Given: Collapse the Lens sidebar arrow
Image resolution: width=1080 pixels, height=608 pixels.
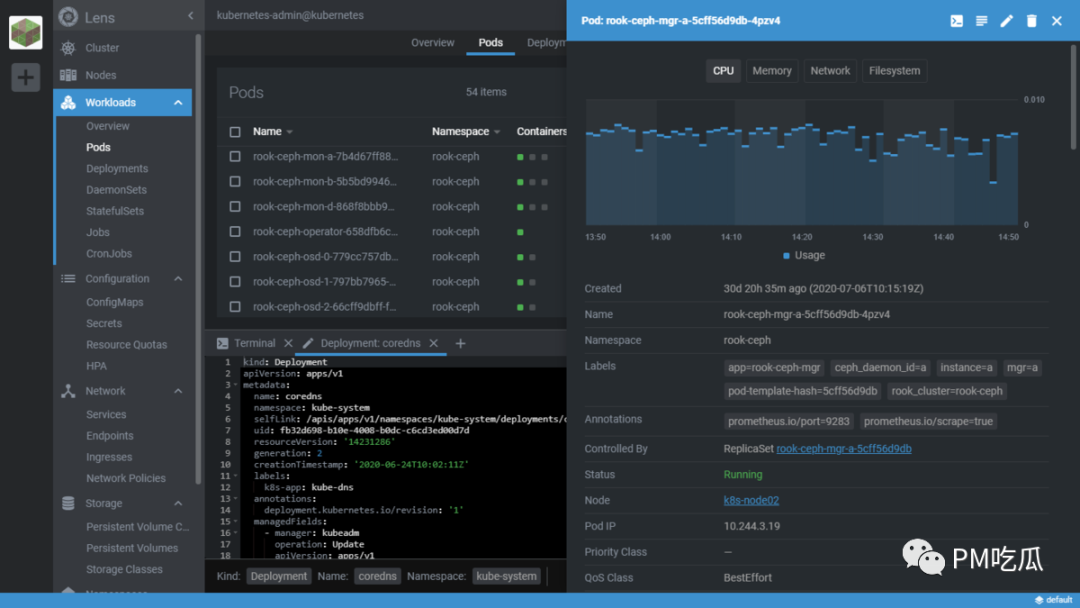Looking at the screenshot, I should pyautogui.click(x=191, y=16).
